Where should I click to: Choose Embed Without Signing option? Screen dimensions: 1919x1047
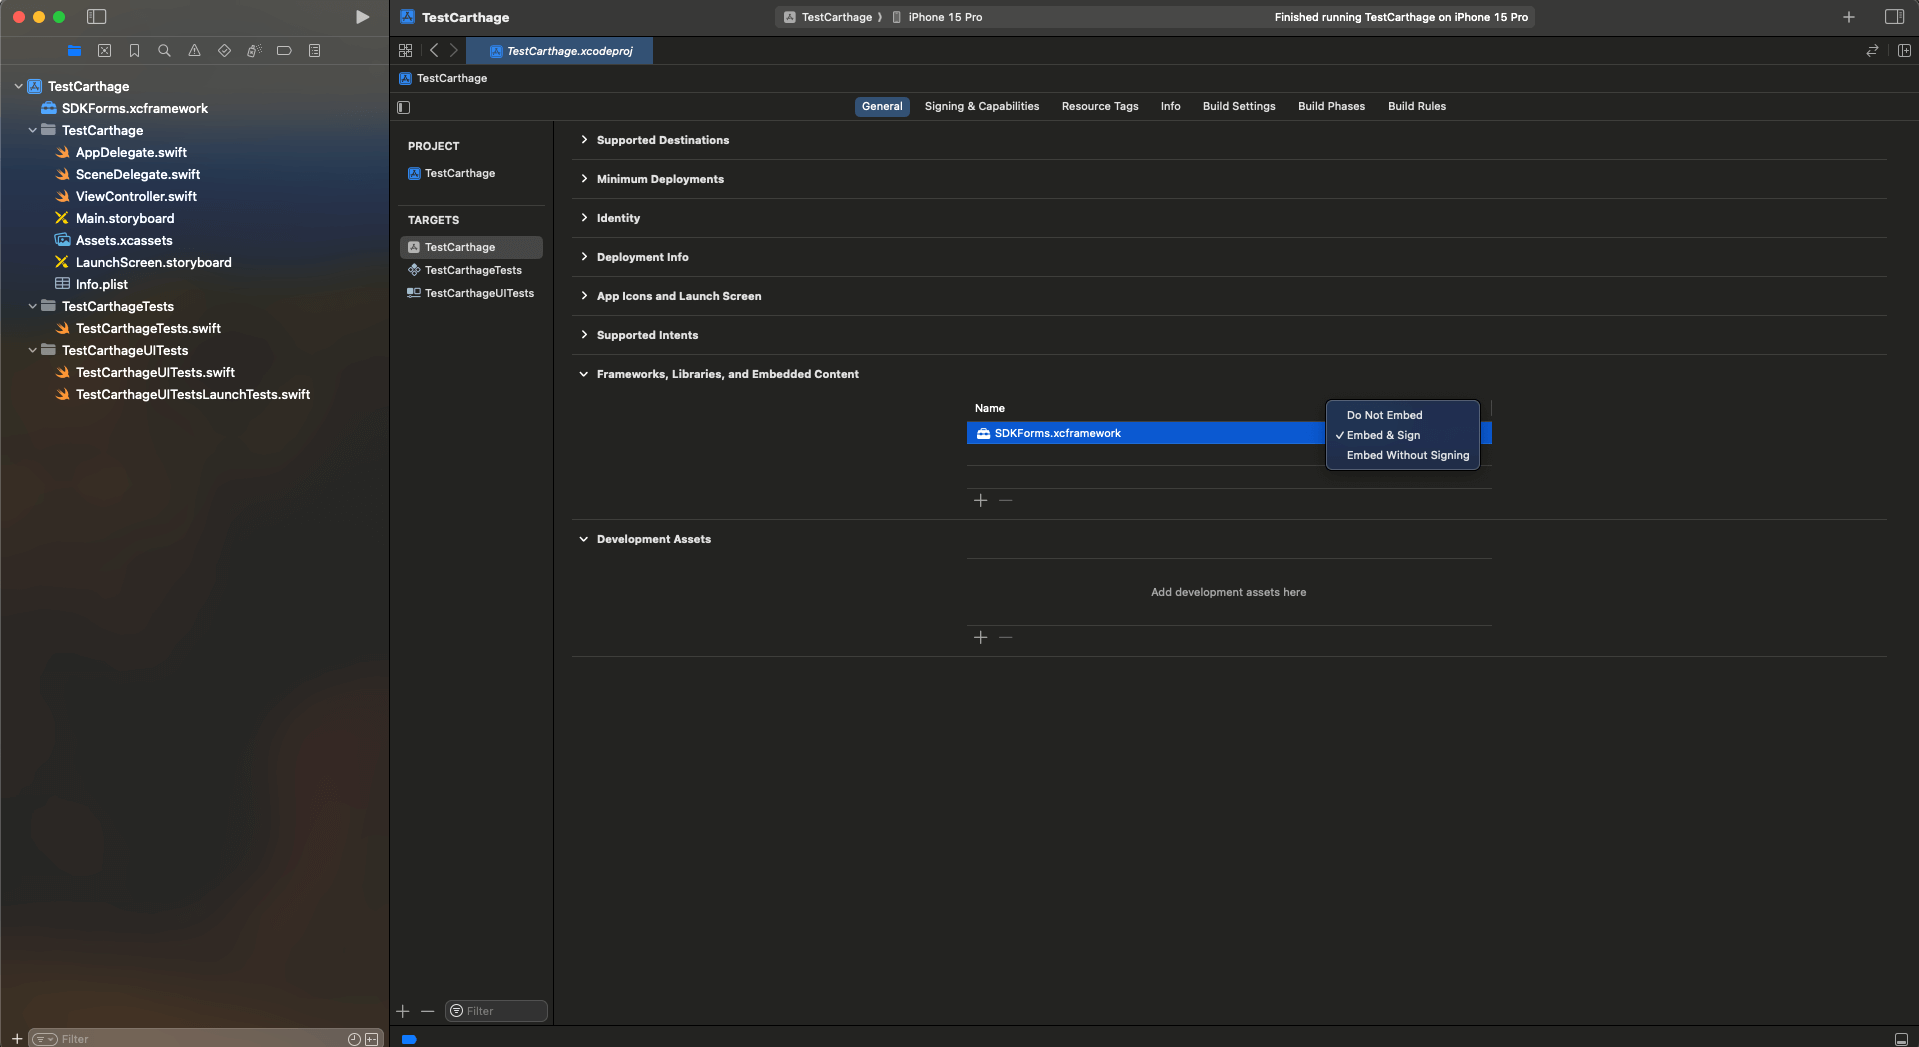click(1407, 455)
